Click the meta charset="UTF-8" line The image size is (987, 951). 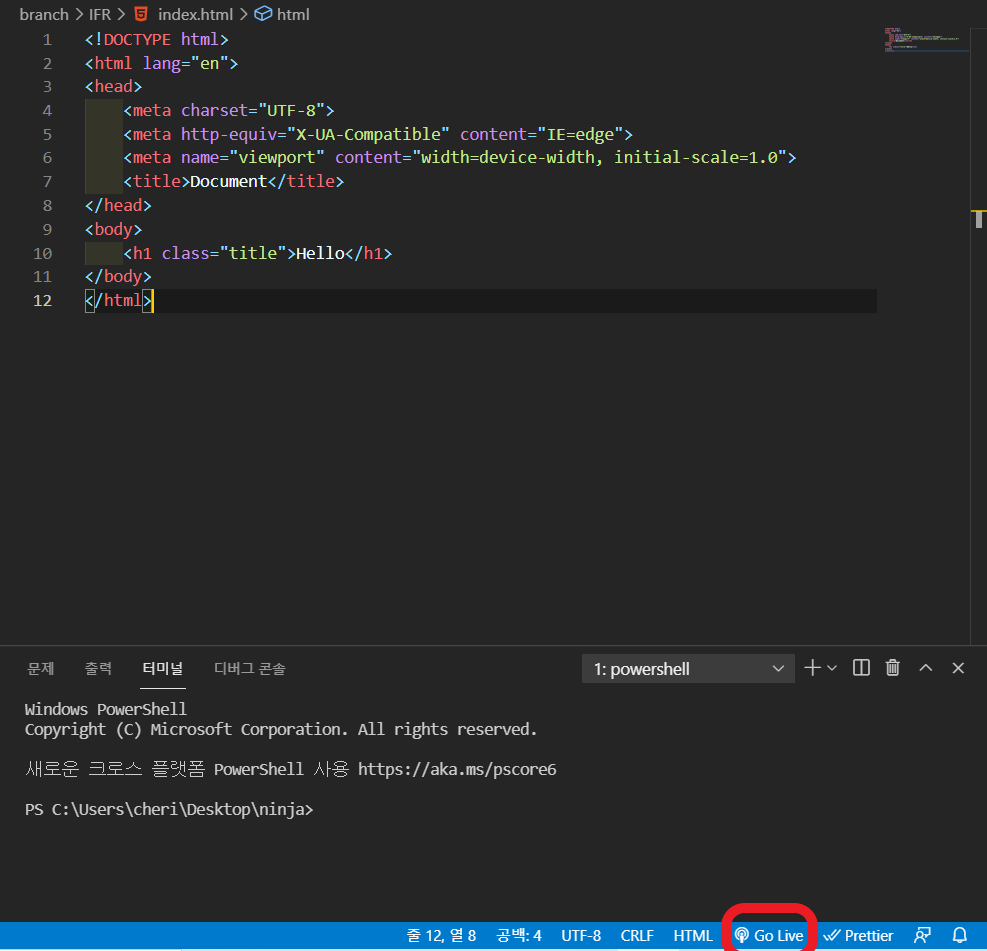(x=228, y=111)
